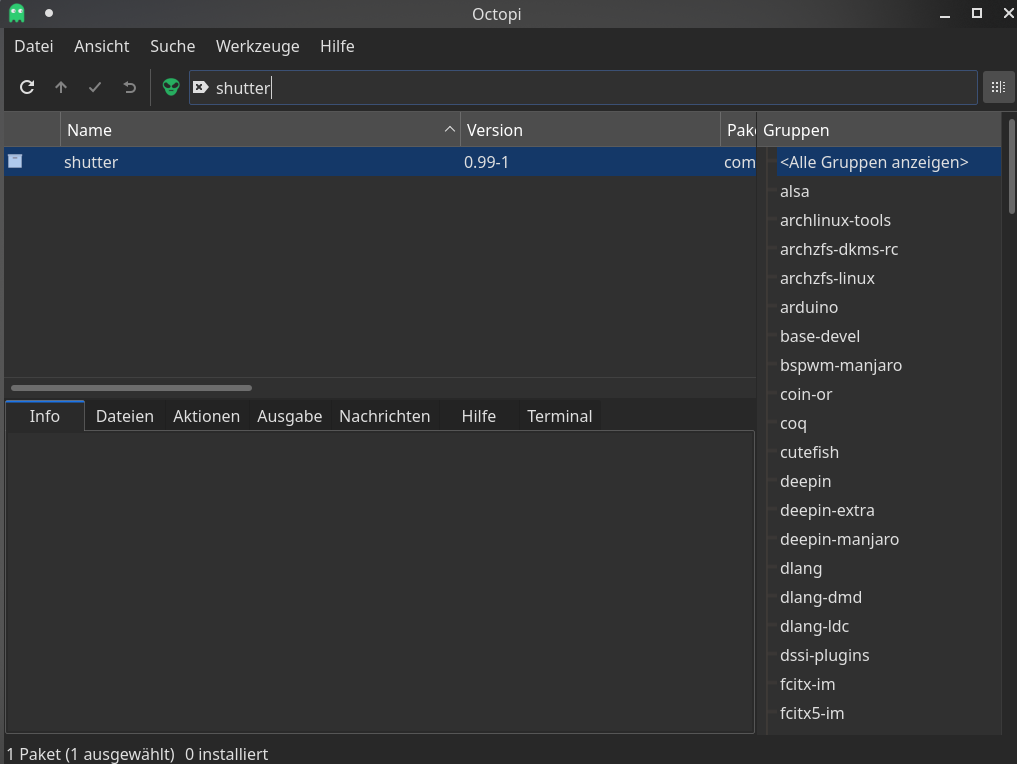Select the base-devel group
Viewport: 1017px width, 764px height.
(820, 336)
